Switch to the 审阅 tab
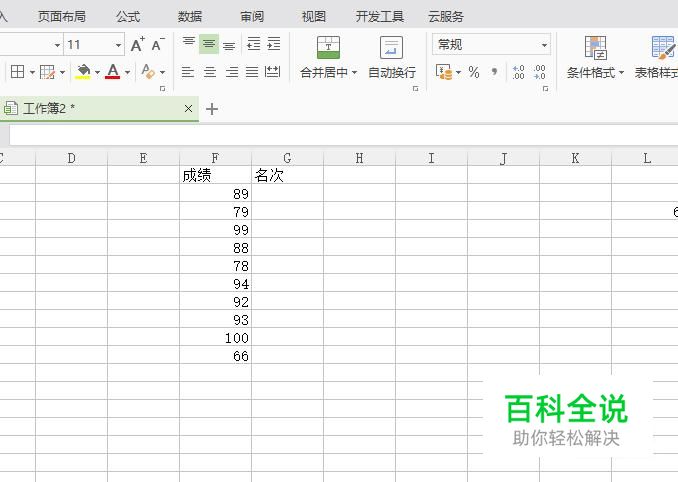678x482 pixels. pyautogui.click(x=252, y=16)
